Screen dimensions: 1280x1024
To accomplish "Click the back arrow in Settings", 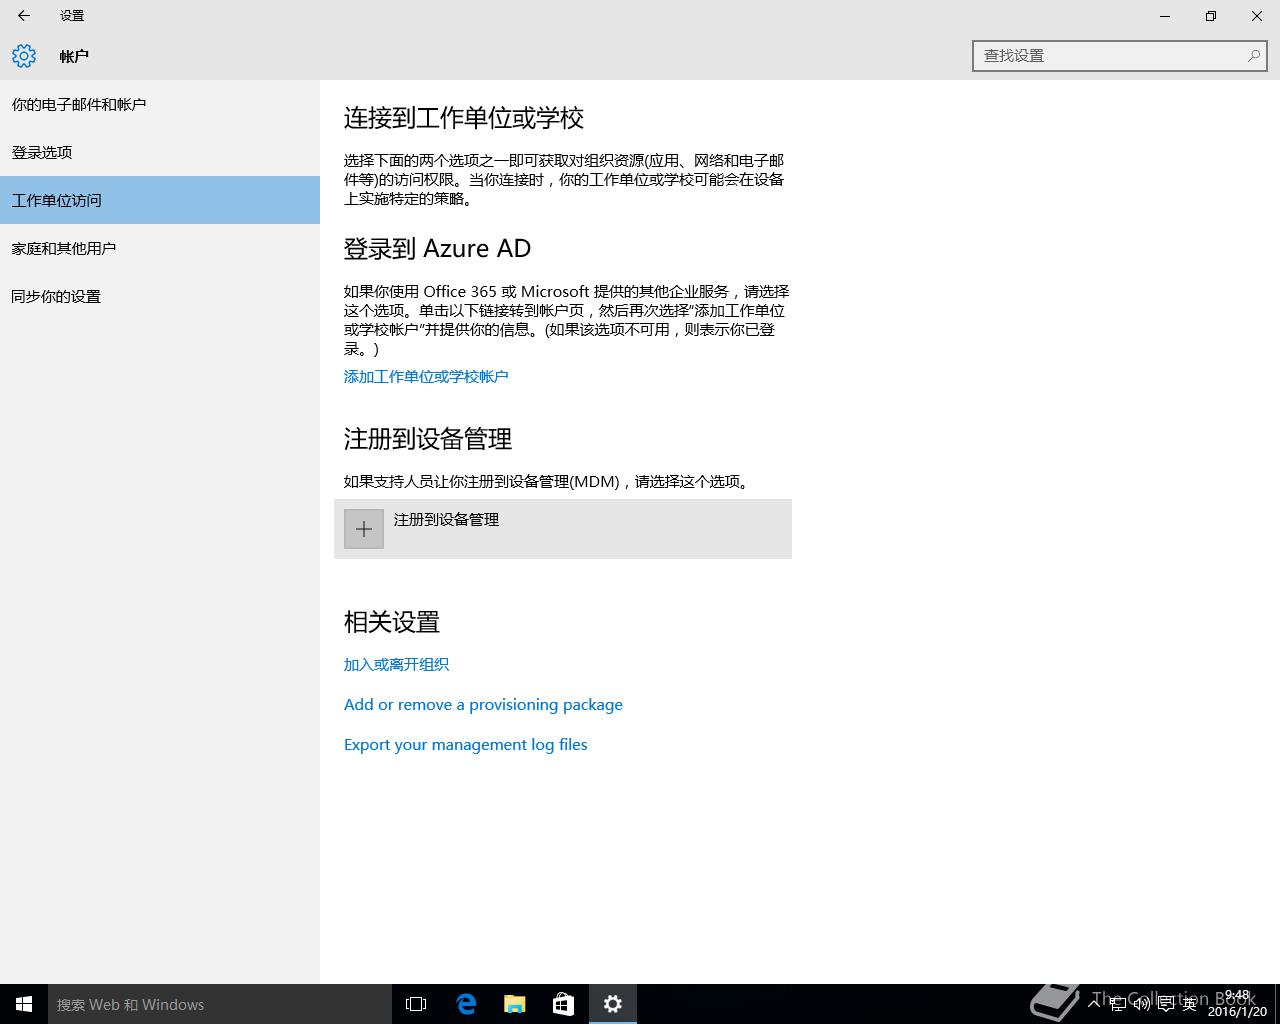I will click(x=24, y=16).
